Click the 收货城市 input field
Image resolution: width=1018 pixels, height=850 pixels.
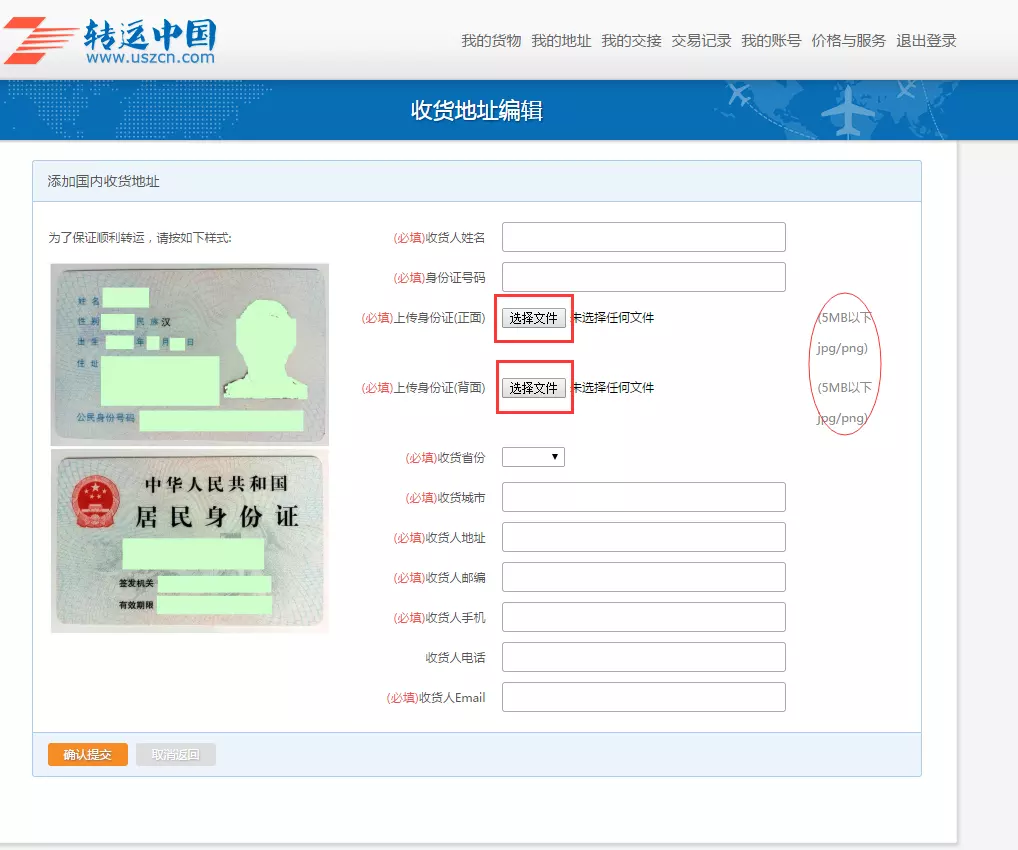click(x=643, y=497)
